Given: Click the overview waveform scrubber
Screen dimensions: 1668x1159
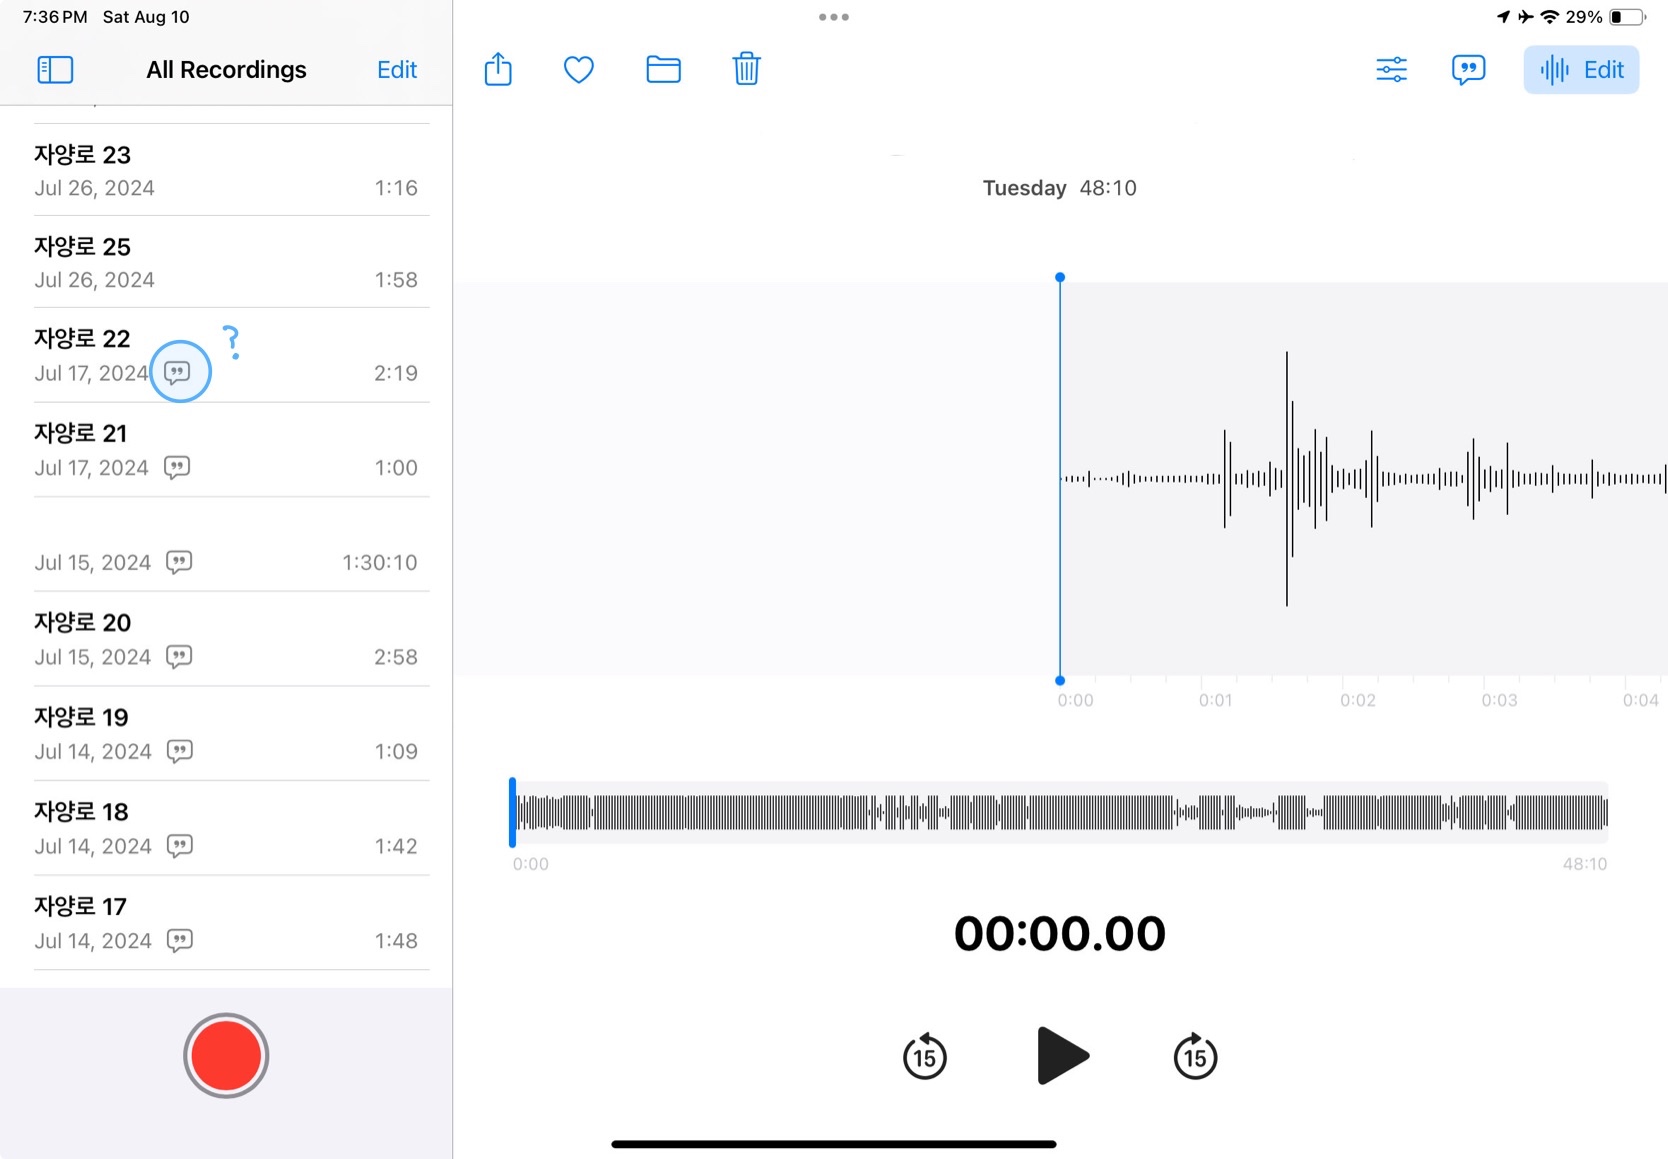Looking at the screenshot, I should (1060, 812).
